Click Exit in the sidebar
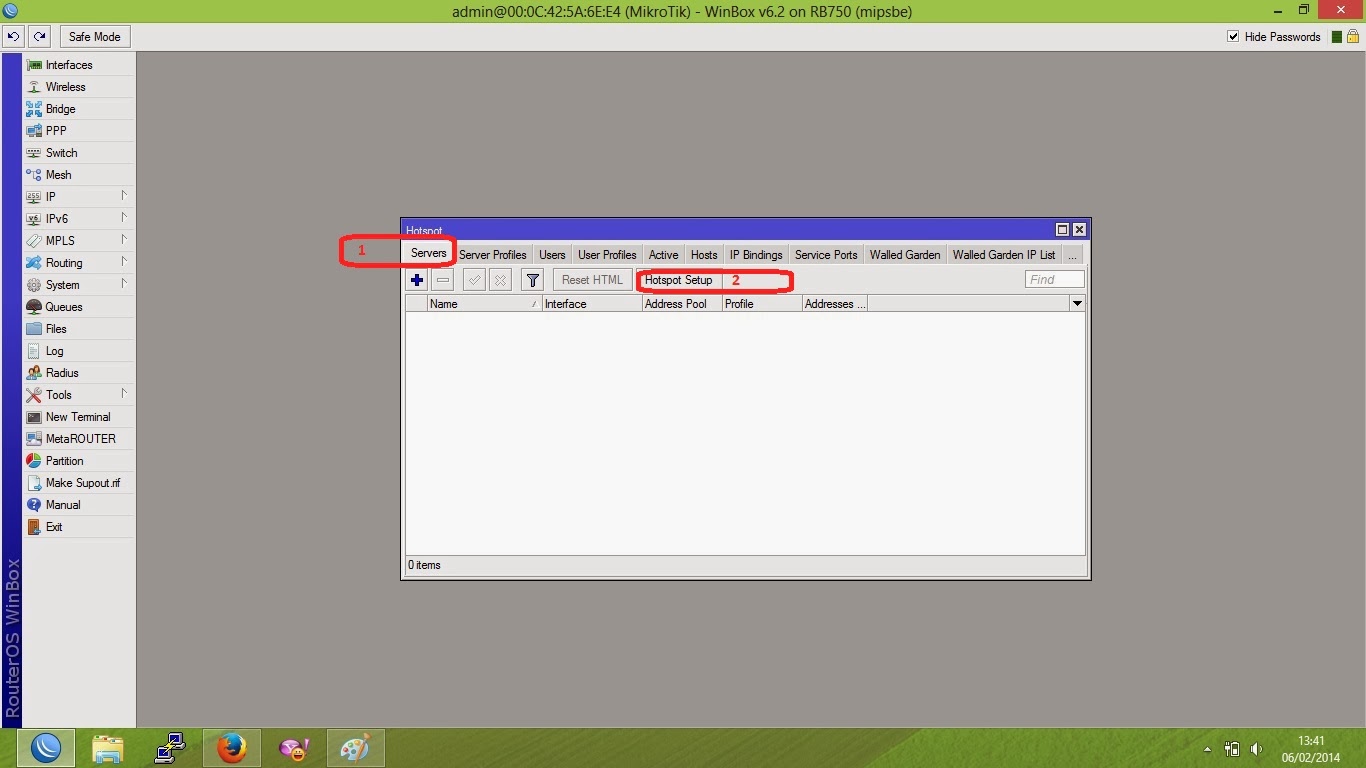Viewport: 1366px width, 768px height. [x=79, y=527]
